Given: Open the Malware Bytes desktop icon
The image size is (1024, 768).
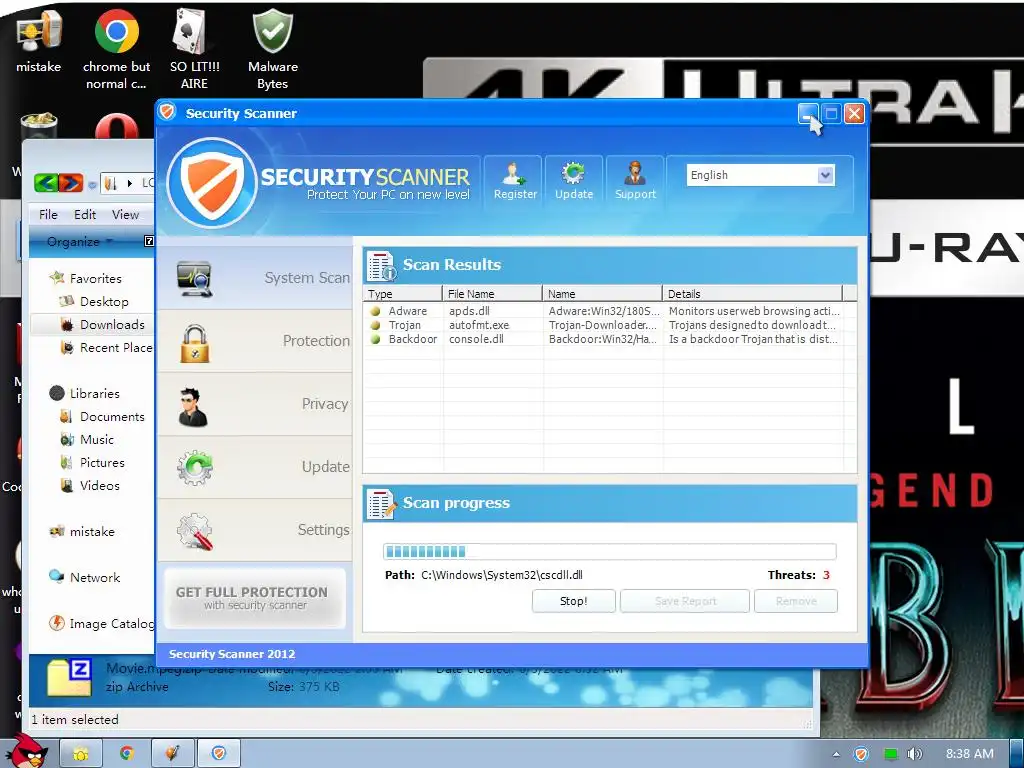Looking at the screenshot, I should click(x=272, y=49).
